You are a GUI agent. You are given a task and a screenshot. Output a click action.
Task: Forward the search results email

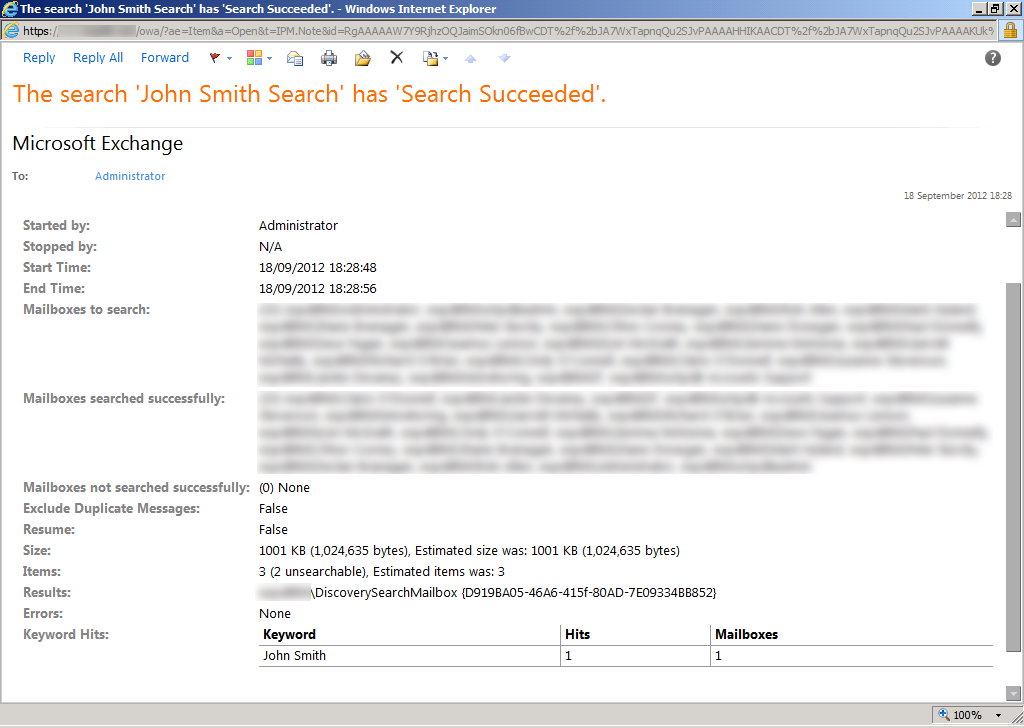165,57
